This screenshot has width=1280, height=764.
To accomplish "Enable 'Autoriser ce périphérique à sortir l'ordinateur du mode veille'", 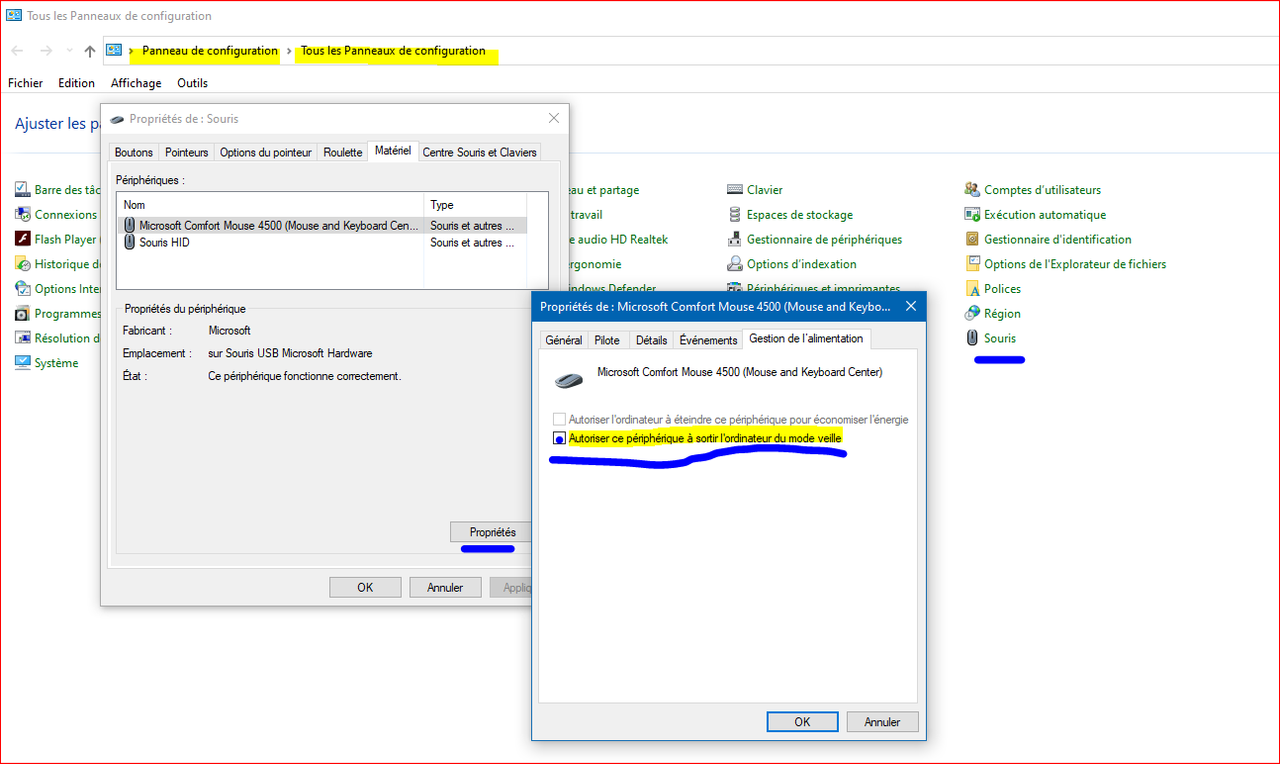I will 559,439.
